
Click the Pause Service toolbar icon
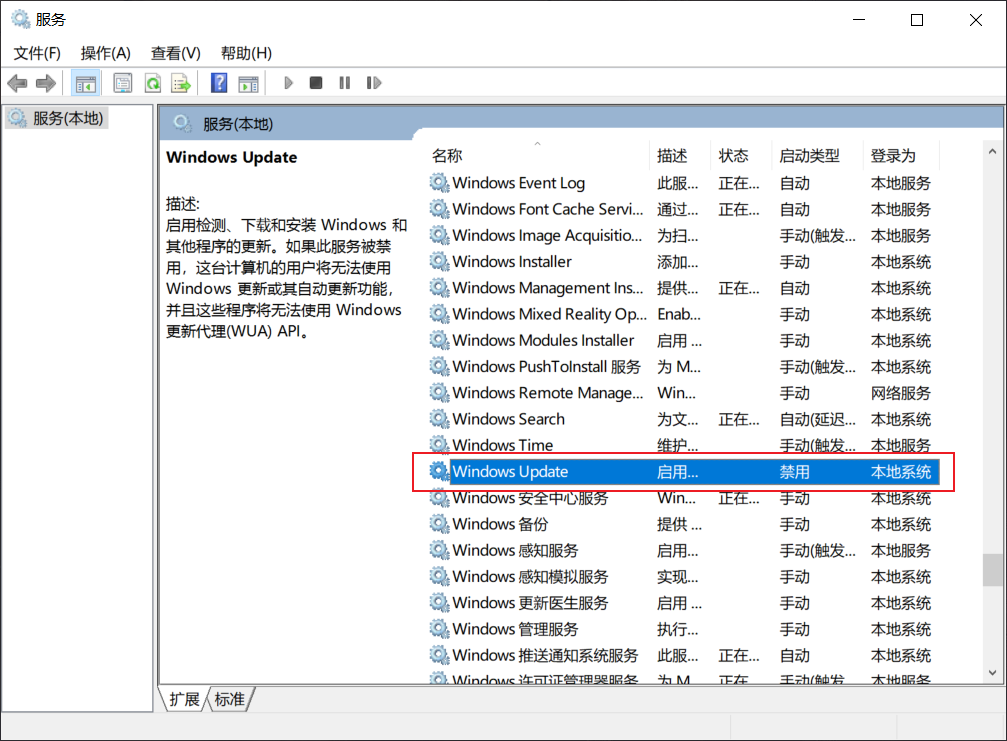click(345, 83)
